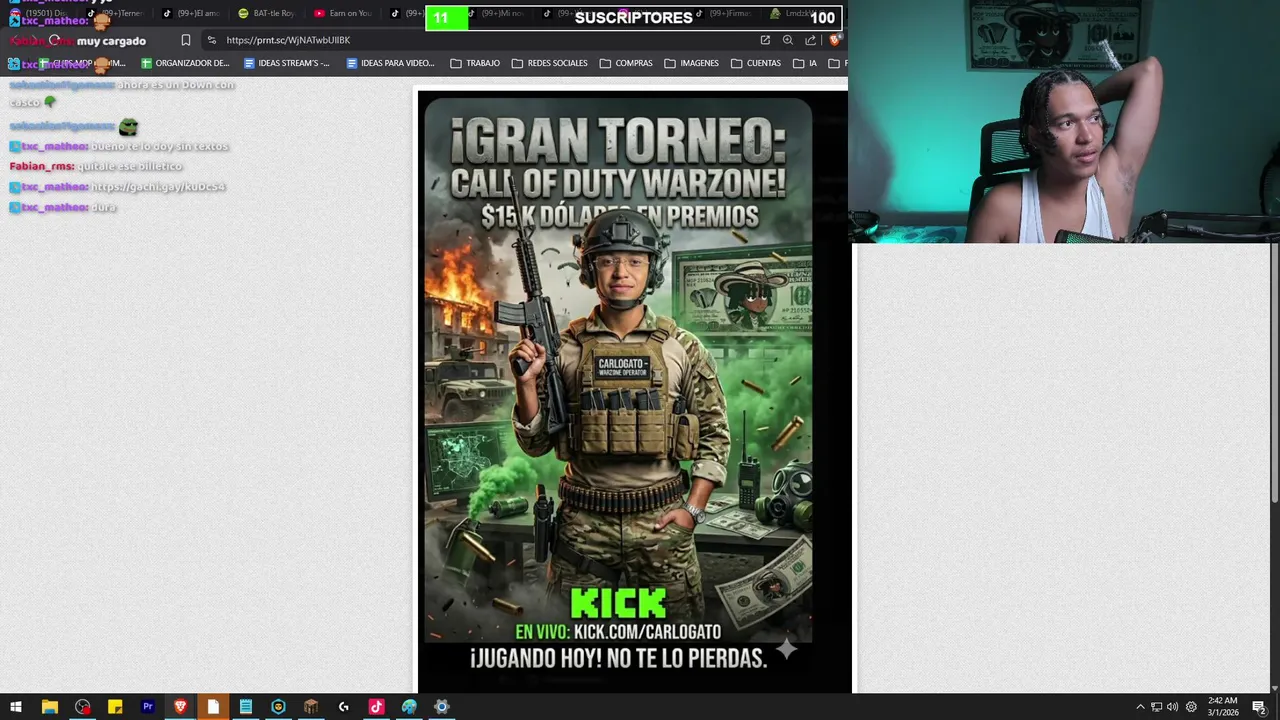Open the yellow hexagon app taskbar icon
Screen dimensions: 1280x720
(278, 707)
